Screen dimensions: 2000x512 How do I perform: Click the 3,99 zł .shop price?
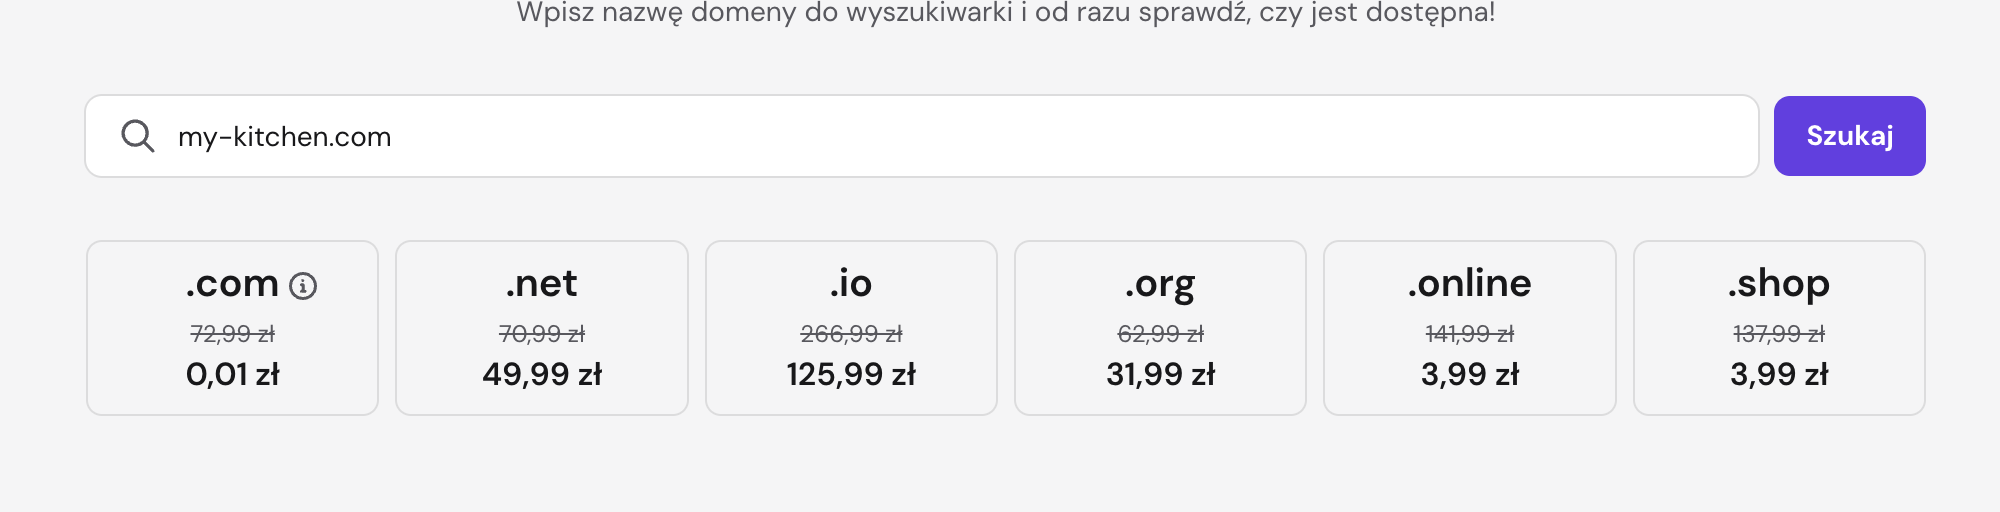coord(1779,374)
